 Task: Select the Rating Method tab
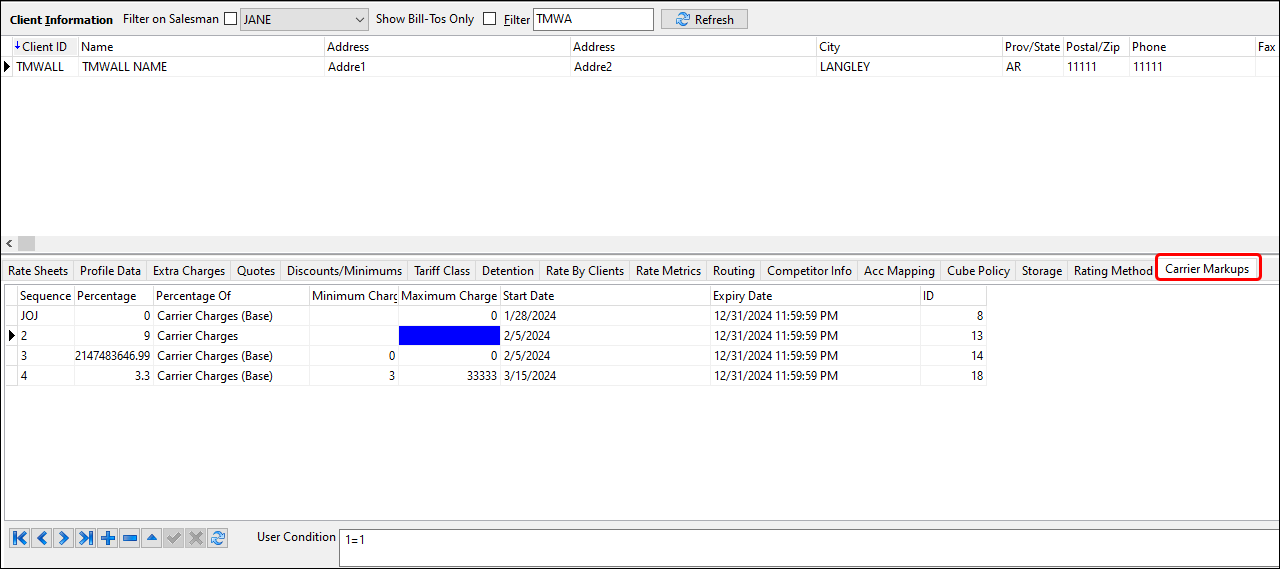tap(1112, 271)
